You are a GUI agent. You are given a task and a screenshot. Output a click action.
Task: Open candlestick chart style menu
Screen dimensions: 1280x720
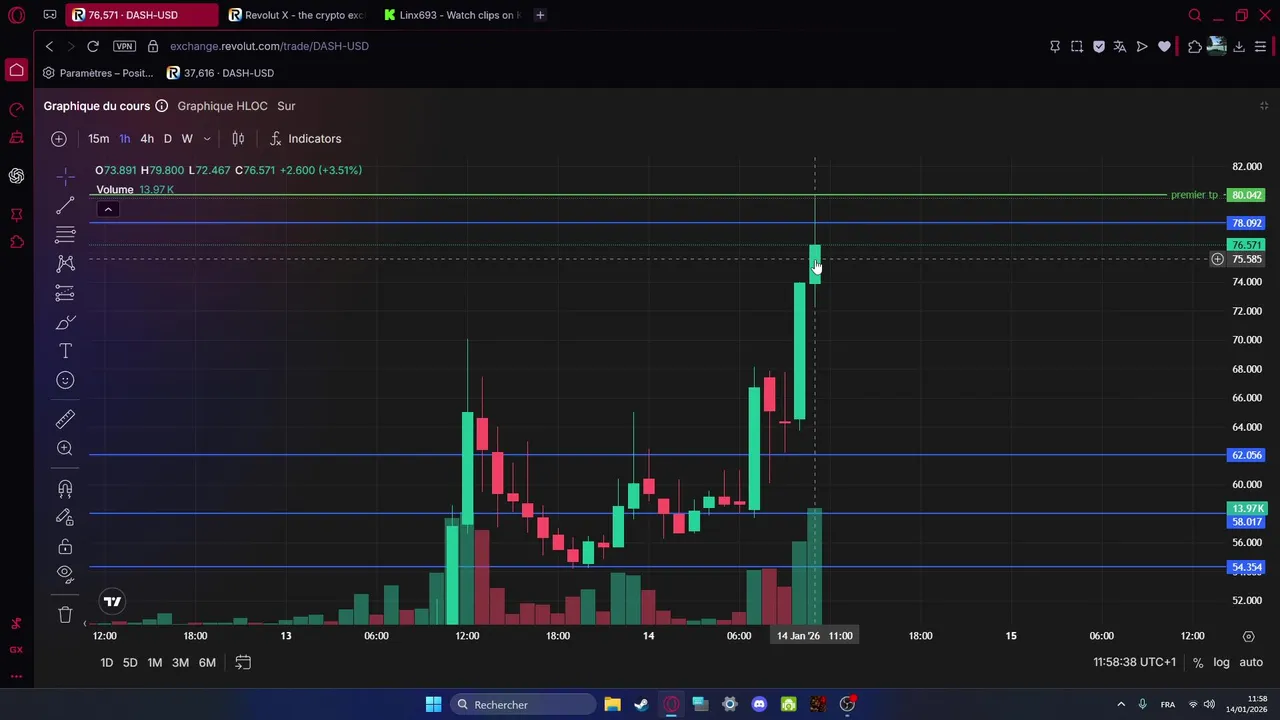pos(238,139)
